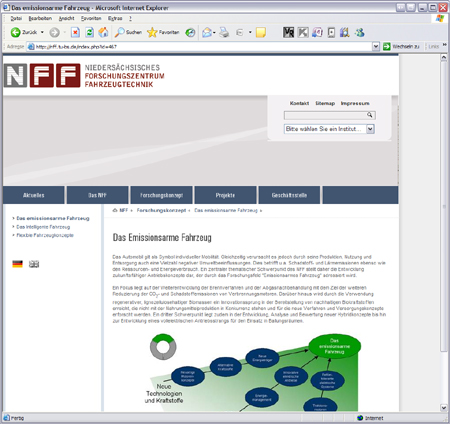This screenshot has width=450, height=424.
Task: Open the Suchen search toolbar button
Action: pyautogui.click(x=128, y=32)
